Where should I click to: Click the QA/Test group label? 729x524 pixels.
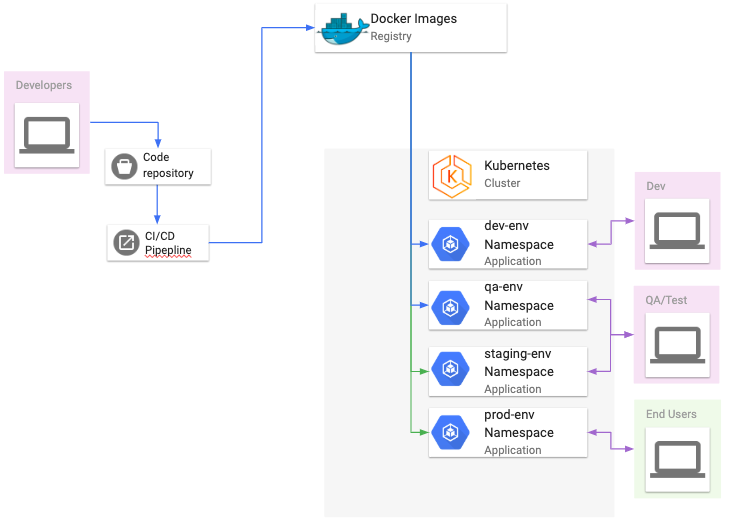point(666,300)
